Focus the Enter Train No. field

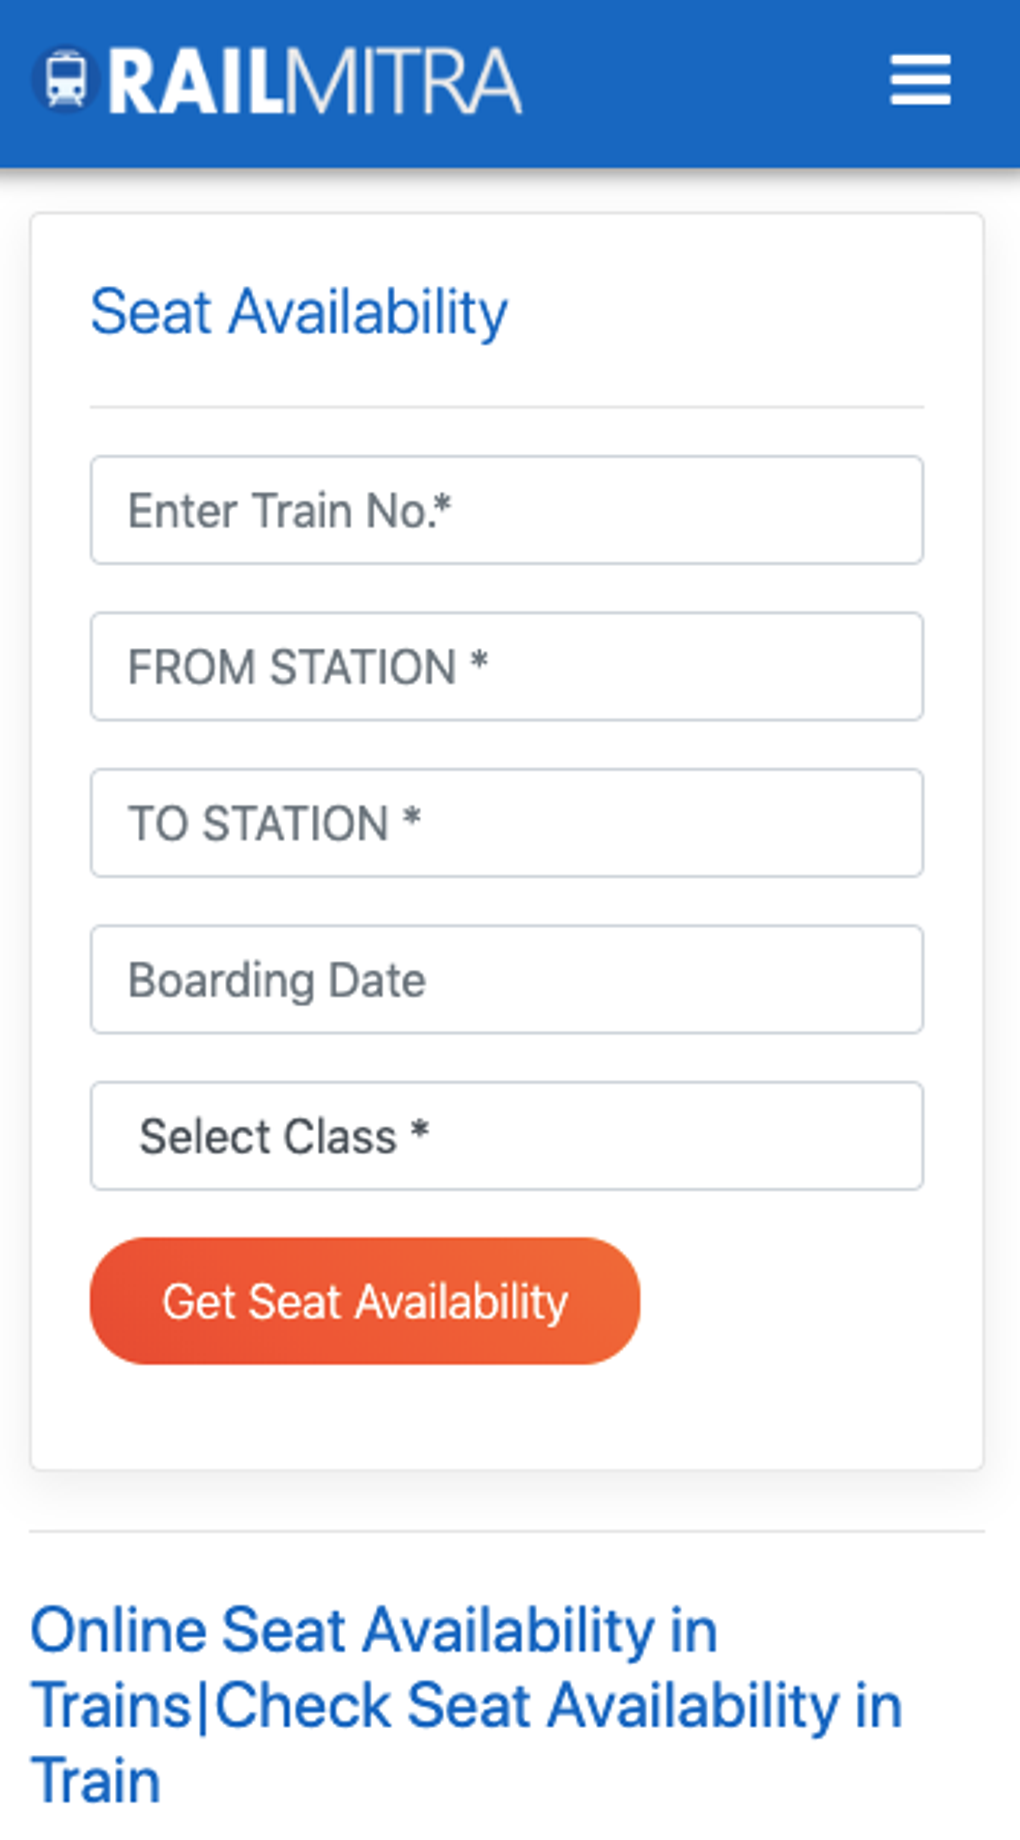pyautogui.click(x=506, y=510)
